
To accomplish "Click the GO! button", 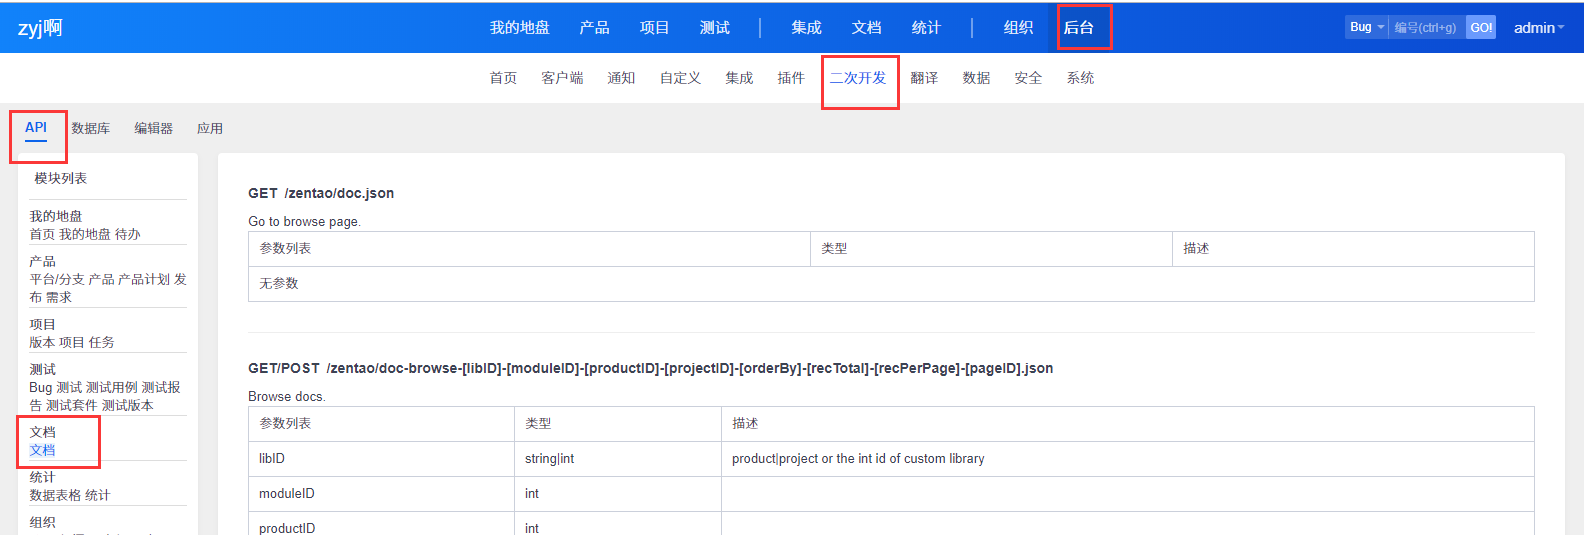I will click(1481, 27).
